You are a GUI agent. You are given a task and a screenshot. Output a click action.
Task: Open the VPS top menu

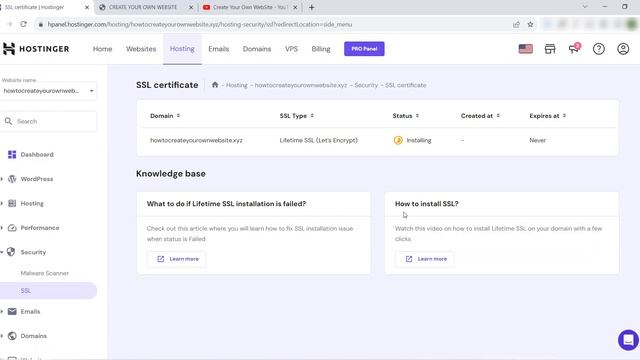[x=291, y=49]
